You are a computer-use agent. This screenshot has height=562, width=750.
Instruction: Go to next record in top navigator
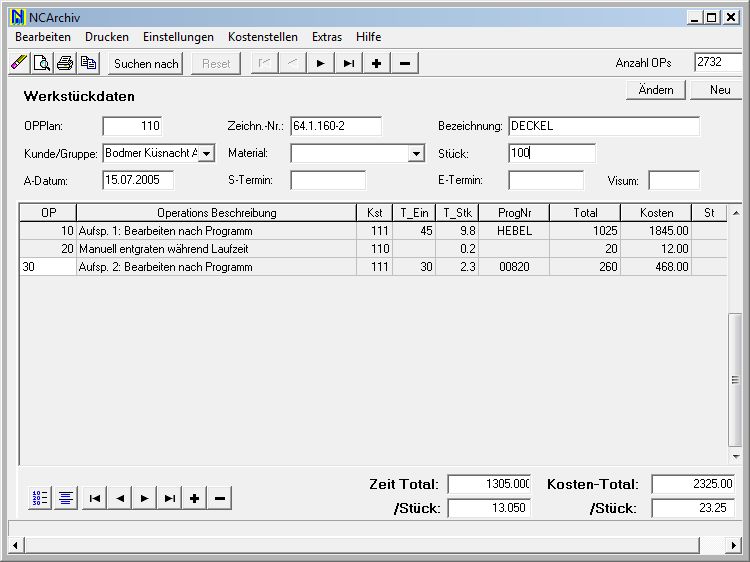click(x=320, y=63)
